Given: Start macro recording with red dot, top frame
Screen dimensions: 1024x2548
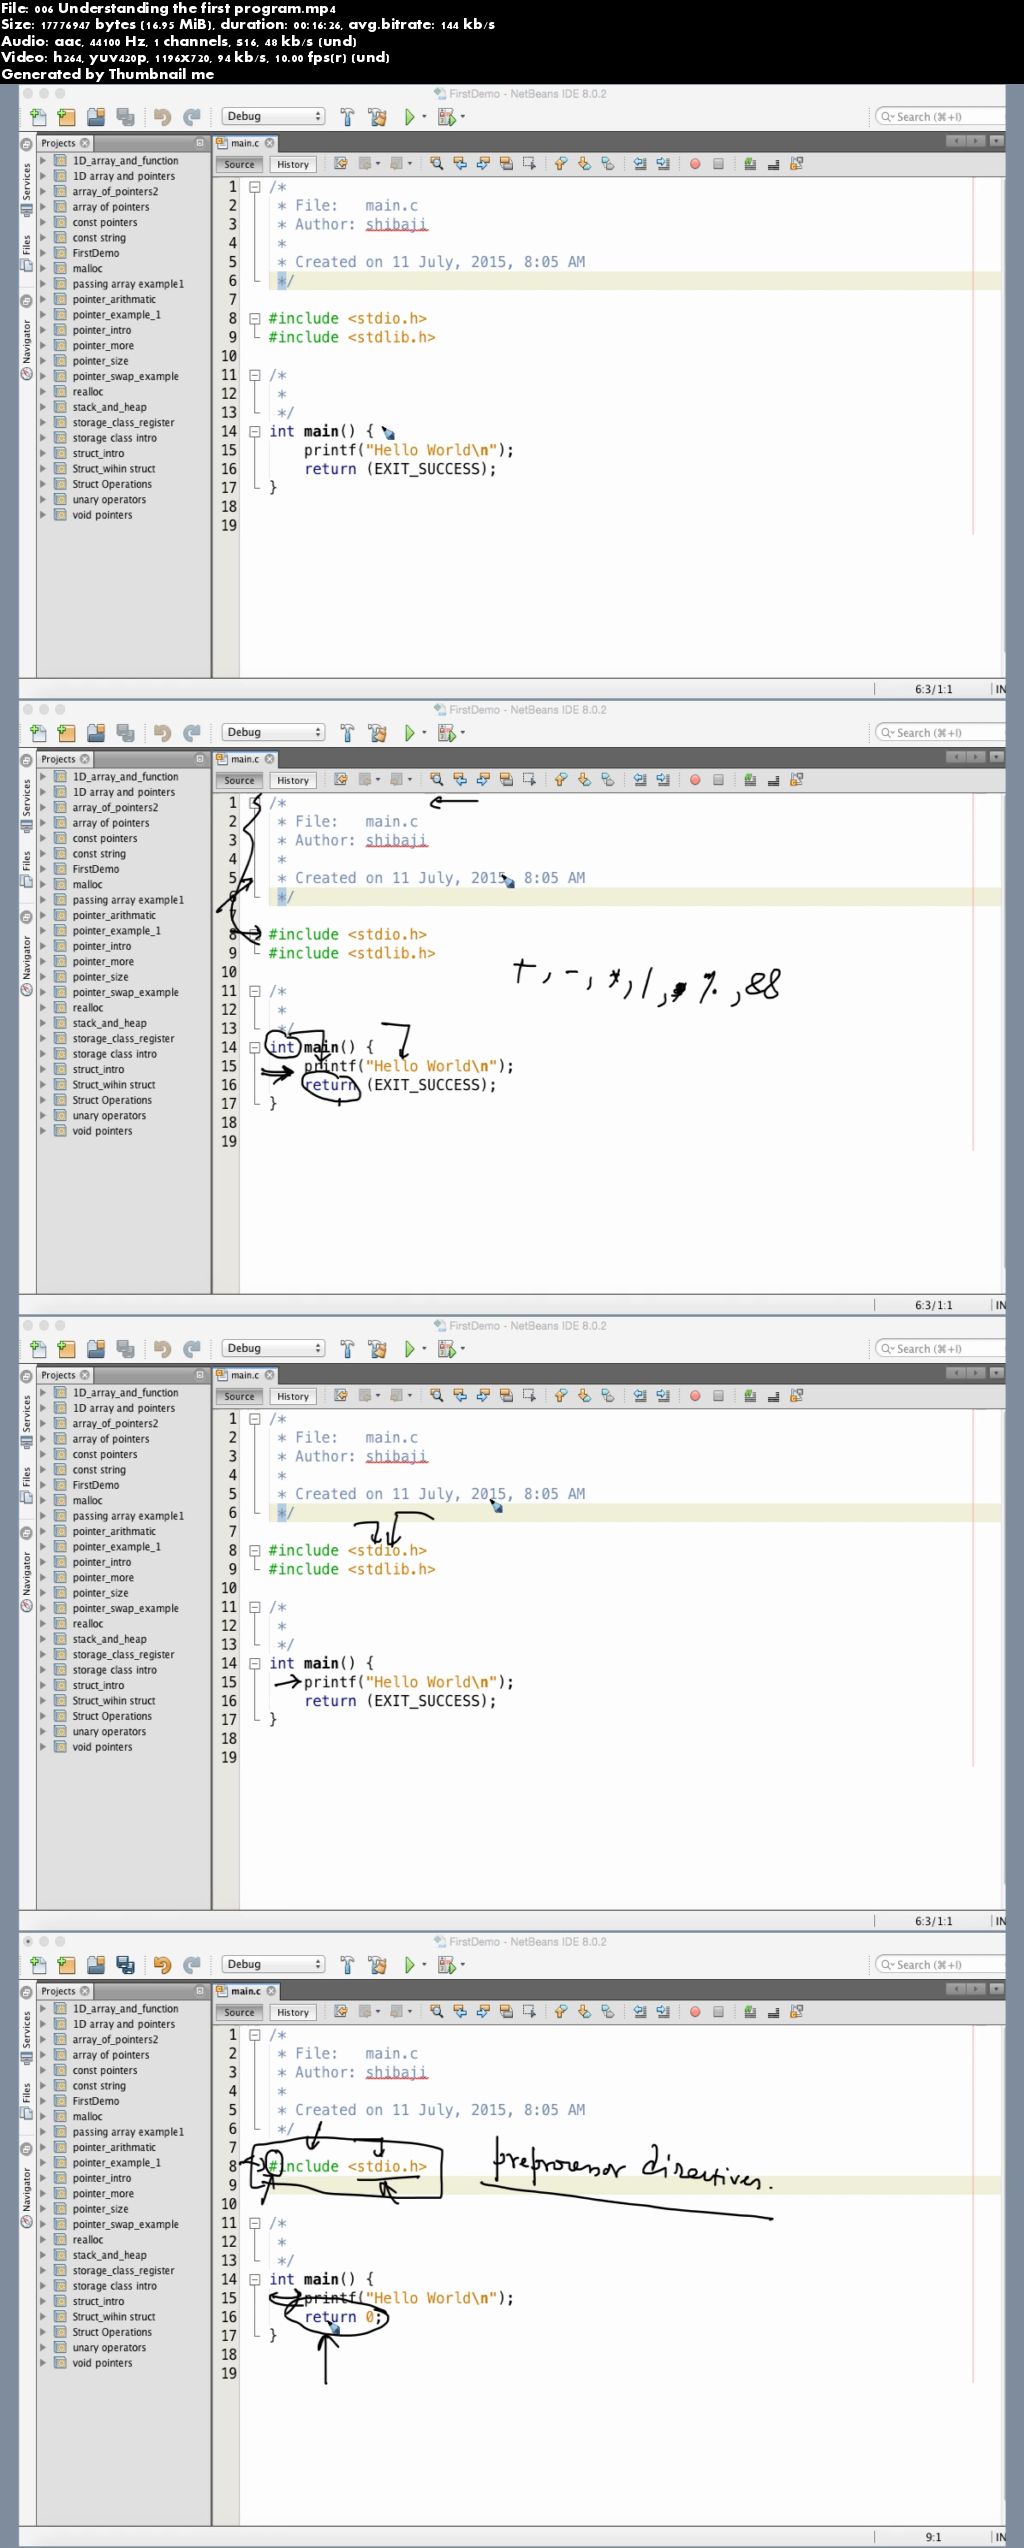Looking at the screenshot, I should (695, 164).
